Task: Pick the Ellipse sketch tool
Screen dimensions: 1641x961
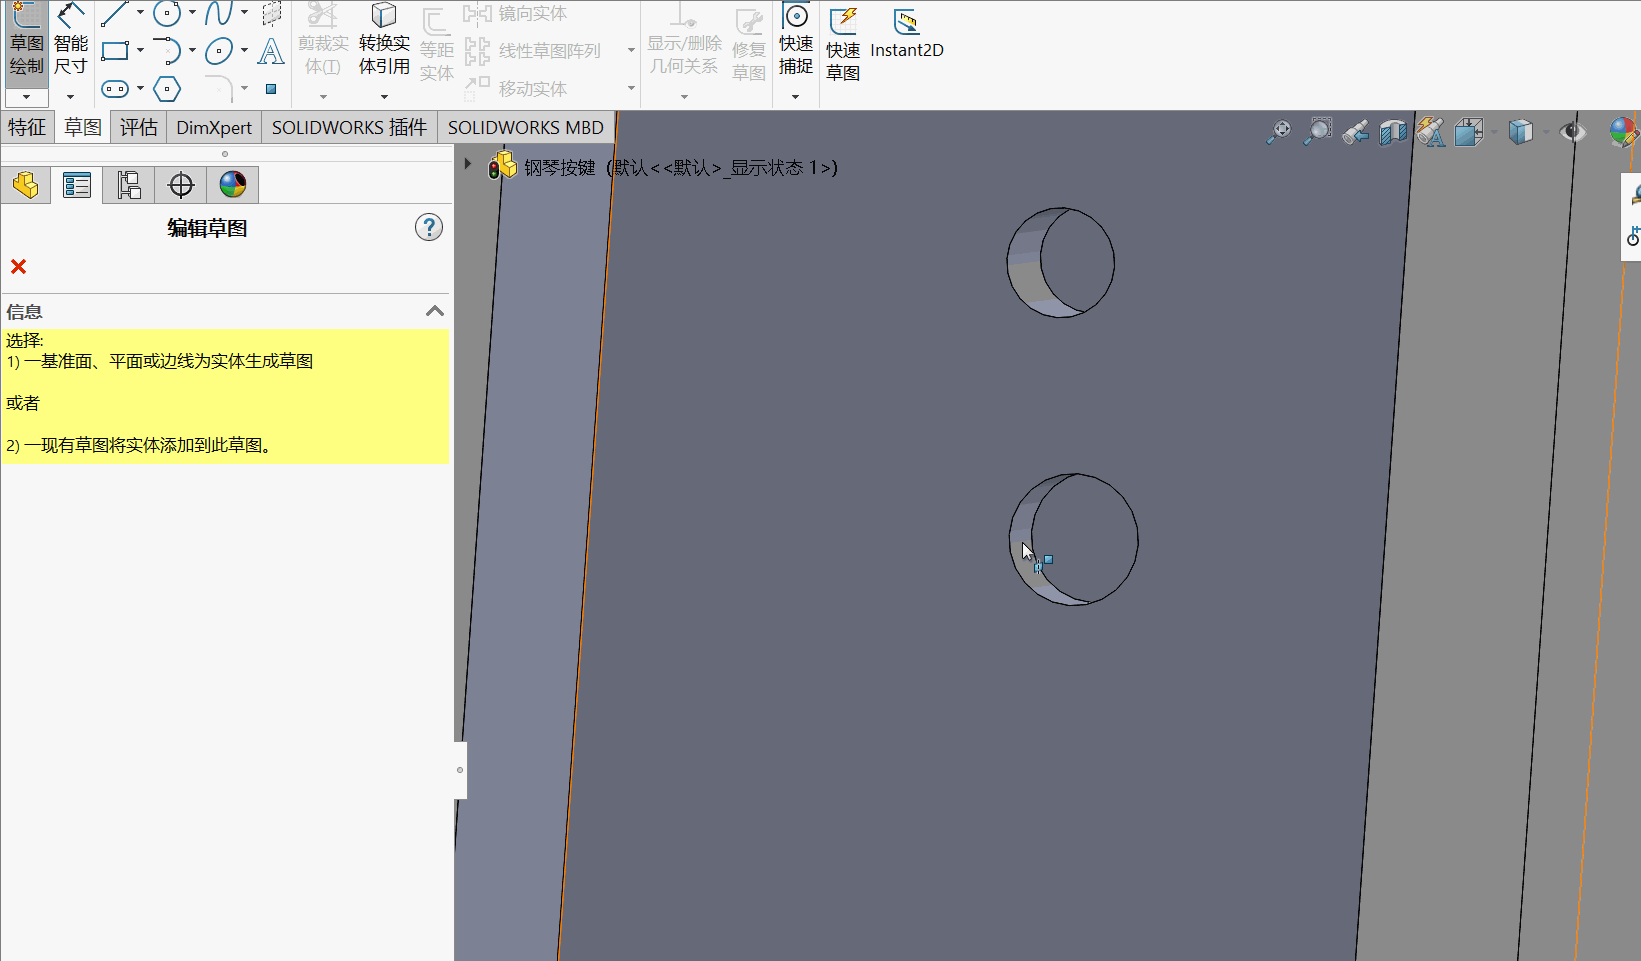Action: click(219, 51)
